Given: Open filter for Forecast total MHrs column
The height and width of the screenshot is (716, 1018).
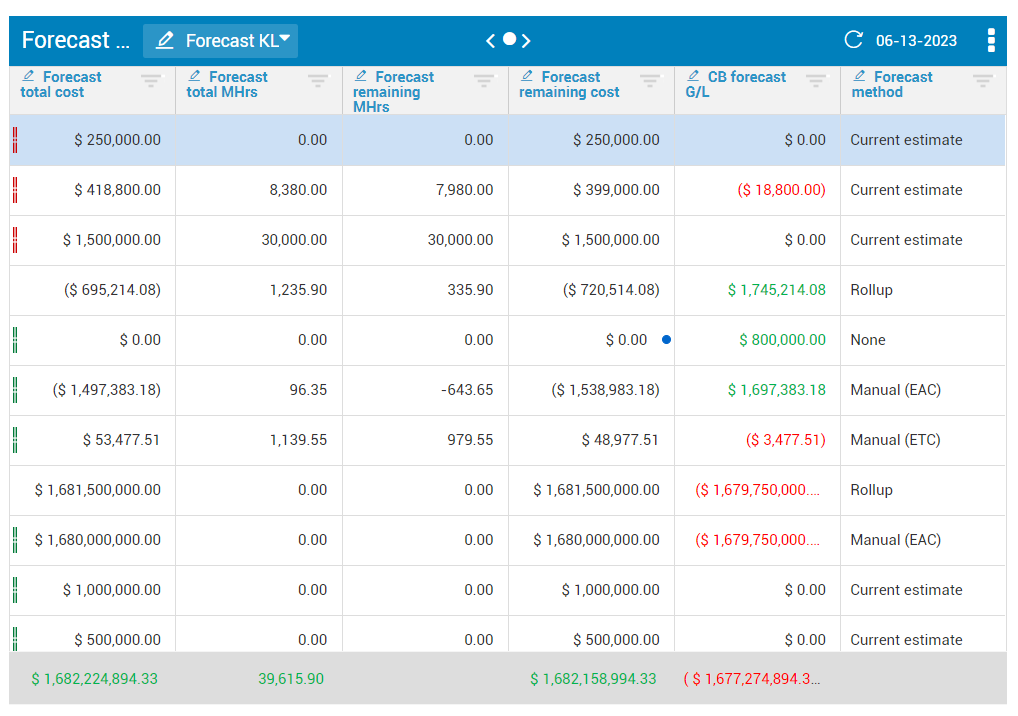Looking at the screenshot, I should [318, 81].
